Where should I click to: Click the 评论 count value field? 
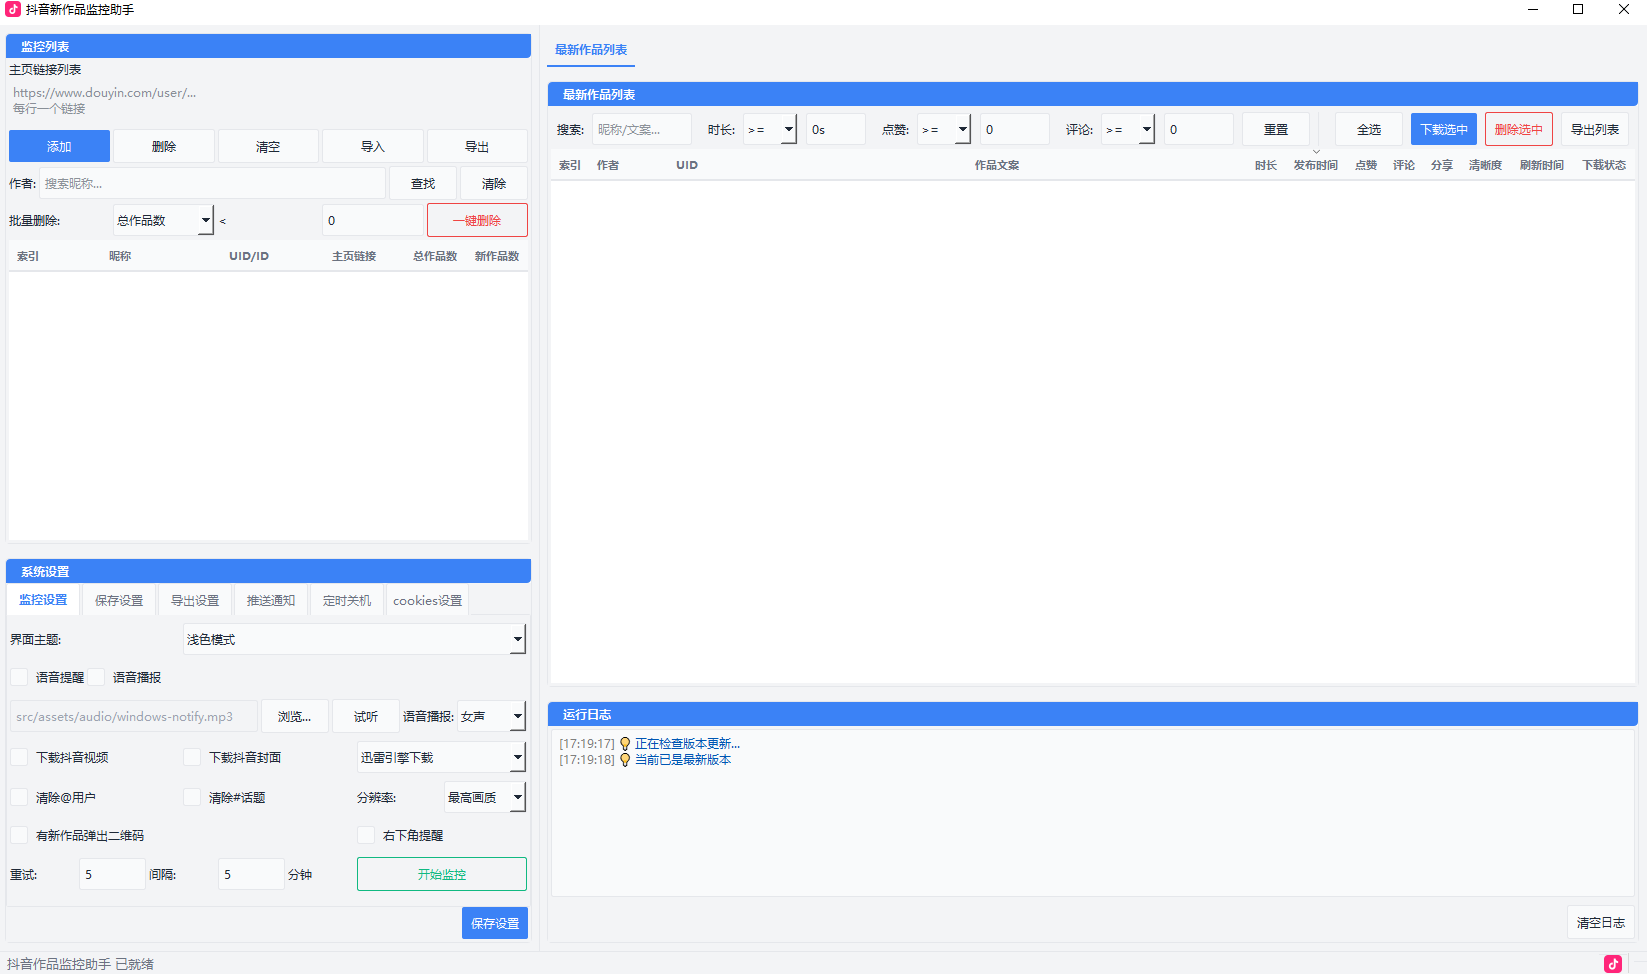tap(1199, 129)
